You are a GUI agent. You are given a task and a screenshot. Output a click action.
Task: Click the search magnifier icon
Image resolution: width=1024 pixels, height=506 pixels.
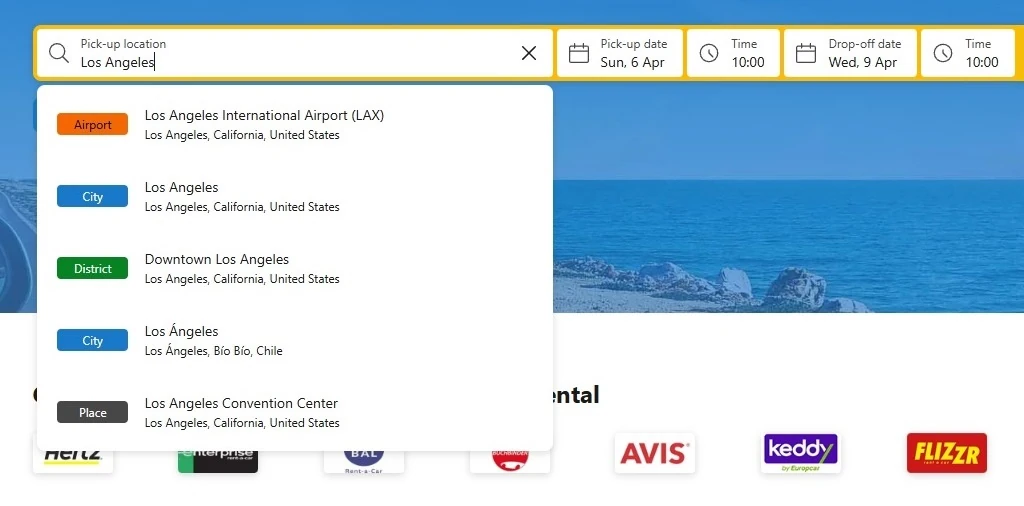[59, 53]
